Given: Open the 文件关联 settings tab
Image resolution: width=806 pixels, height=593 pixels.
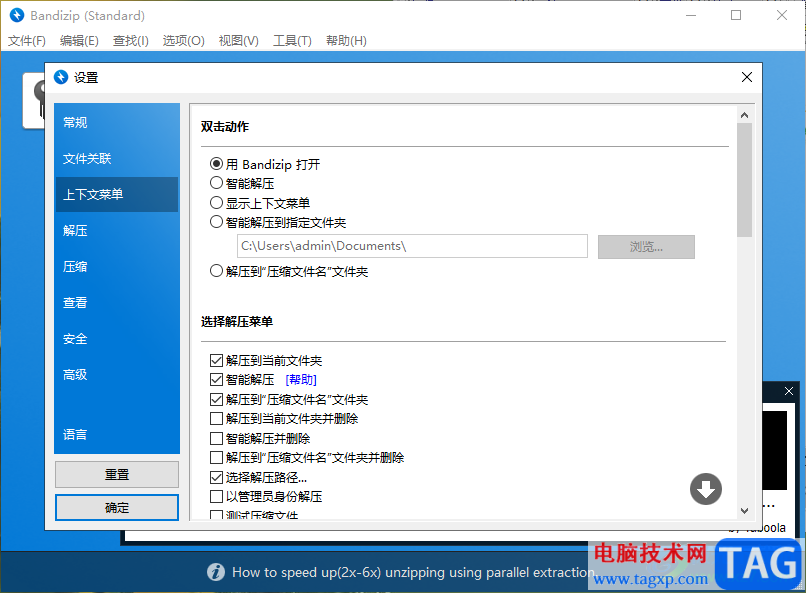Looking at the screenshot, I should tap(117, 158).
